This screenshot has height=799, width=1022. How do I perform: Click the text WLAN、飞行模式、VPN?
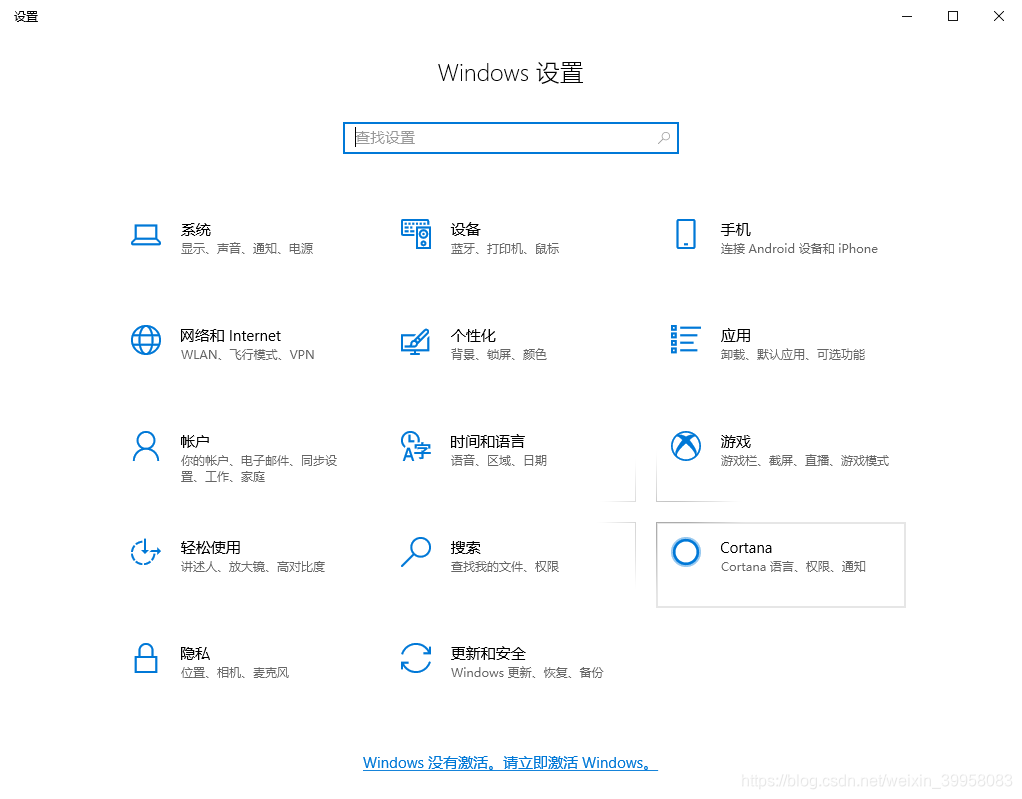pos(248,355)
